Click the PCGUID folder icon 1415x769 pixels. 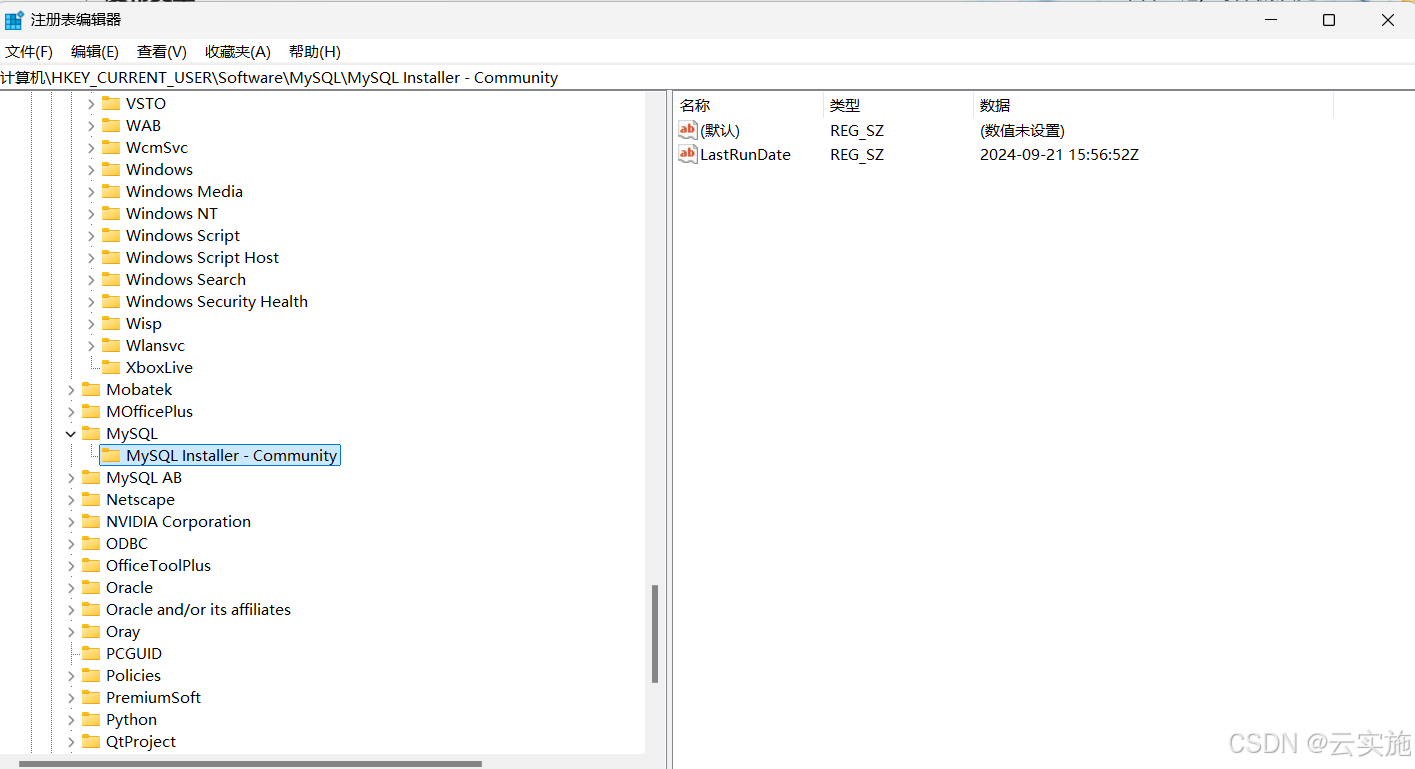pyautogui.click(x=91, y=654)
